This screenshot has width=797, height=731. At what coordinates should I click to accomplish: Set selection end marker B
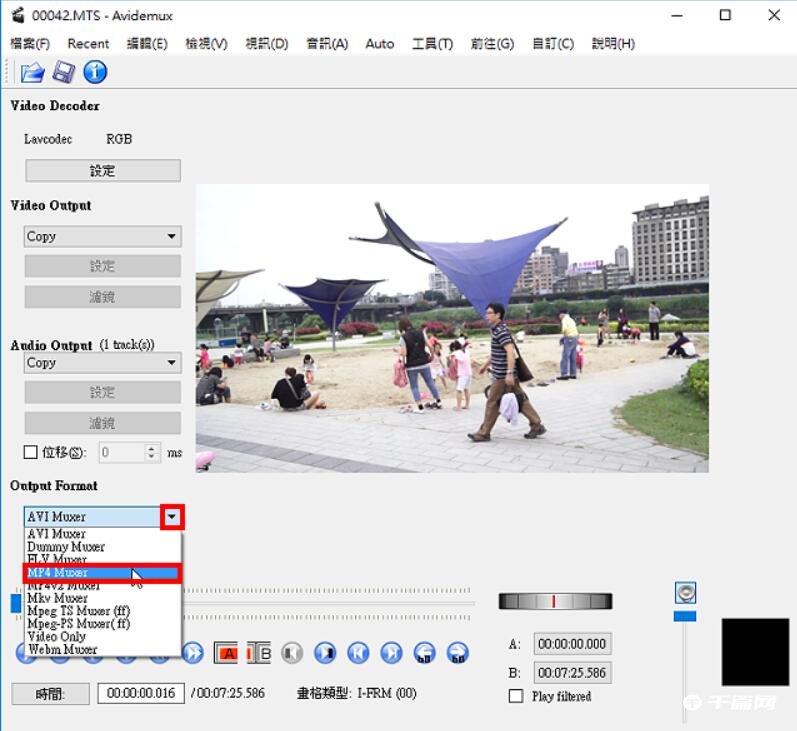tap(259, 653)
